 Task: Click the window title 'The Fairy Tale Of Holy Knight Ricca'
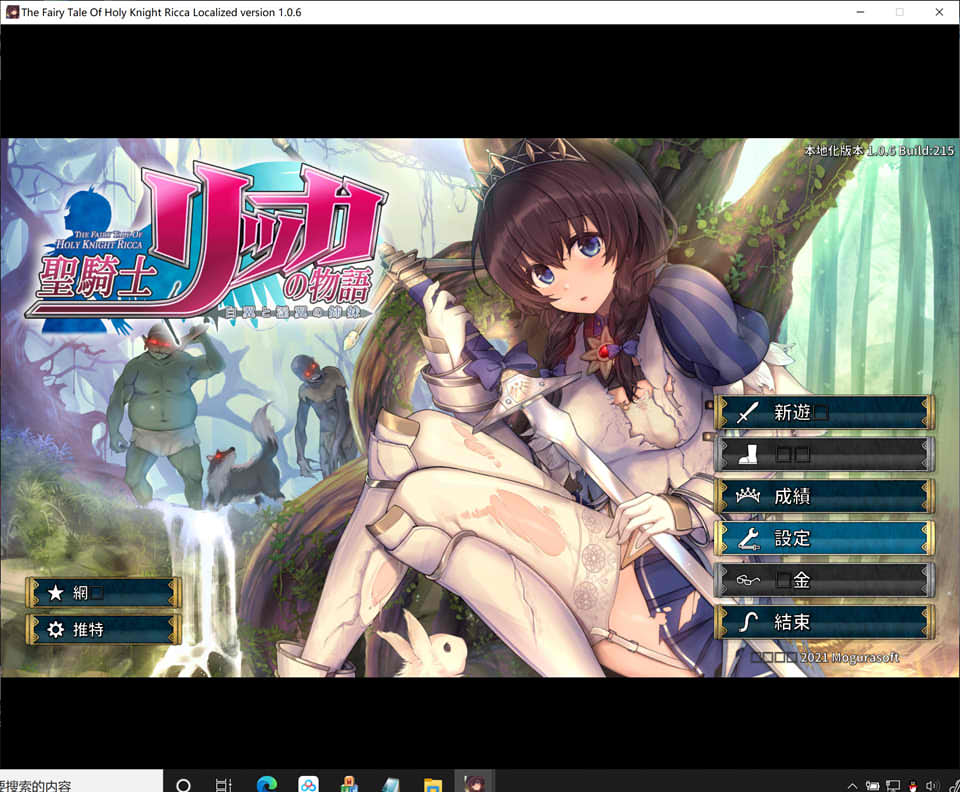point(106,12)
